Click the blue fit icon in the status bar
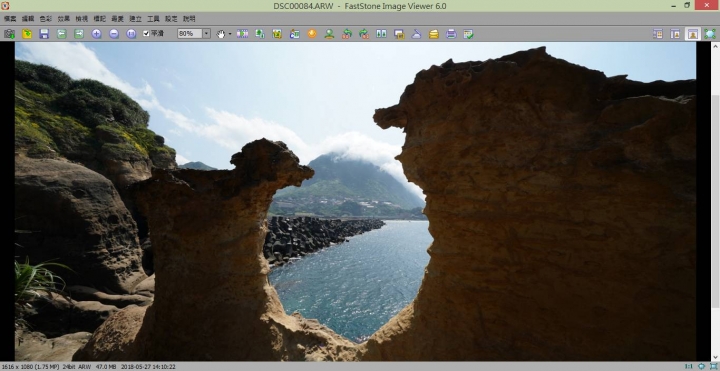 pos(702,366)
